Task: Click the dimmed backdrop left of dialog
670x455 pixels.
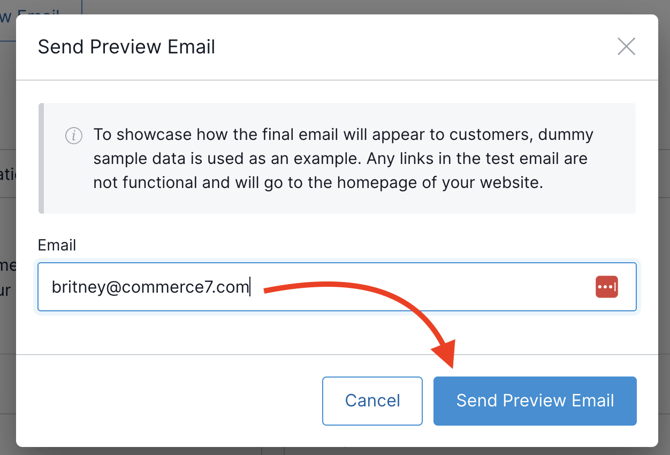Action: [x=7, y=250]
